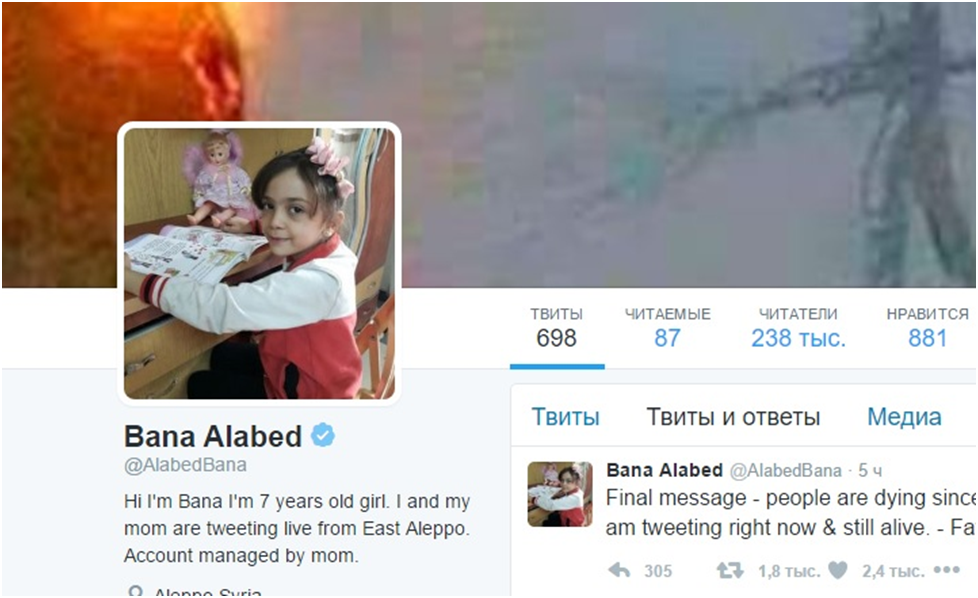Switch to the Твиты и ответы tab
The height and width of the screenshot is (598, 978).
pyautogui.click(x=733, y=417)
